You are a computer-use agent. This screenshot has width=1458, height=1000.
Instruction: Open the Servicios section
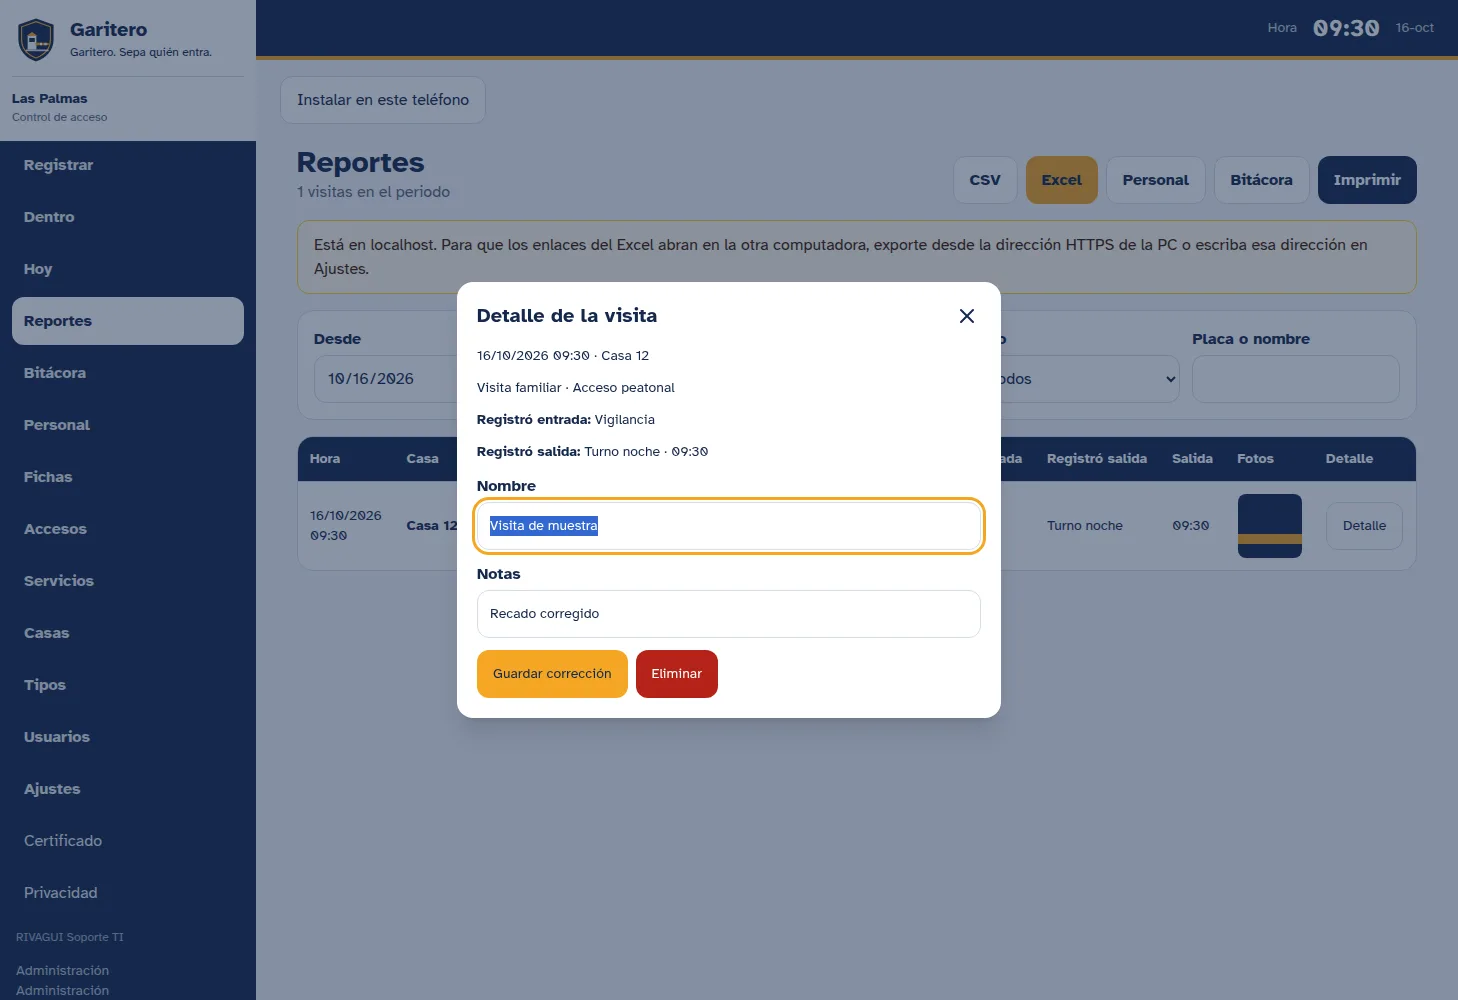click(x=128, y=581)
